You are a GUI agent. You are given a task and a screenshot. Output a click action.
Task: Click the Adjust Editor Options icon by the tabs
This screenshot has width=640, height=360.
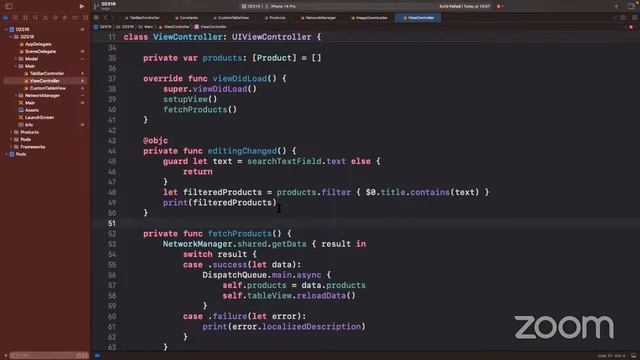point(624,18)
